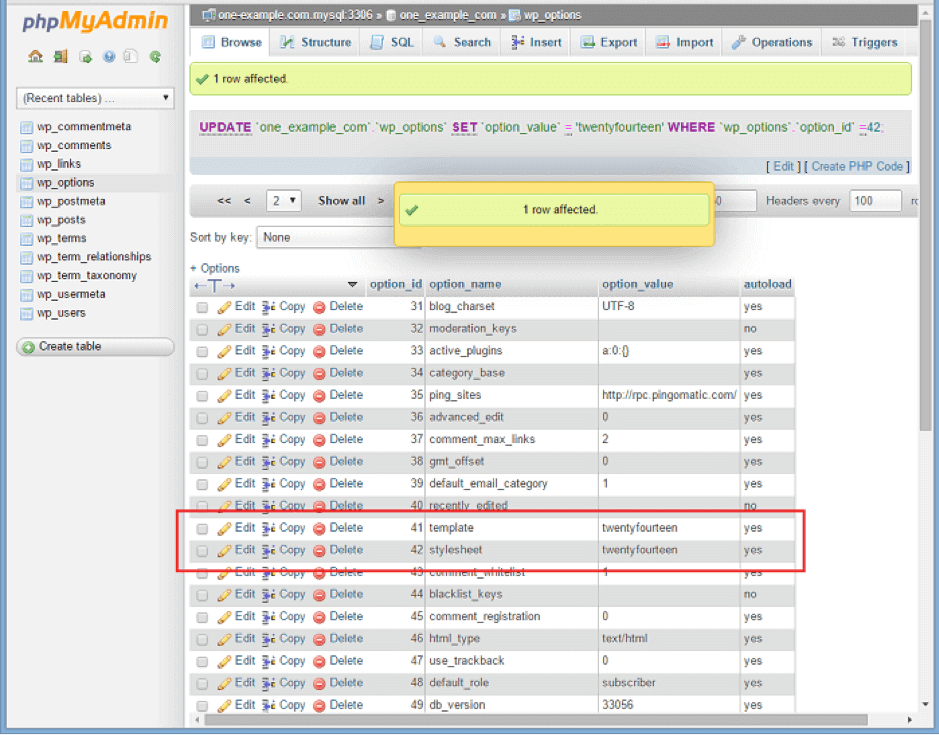Open the SQL tab
Screen dimensions: 939x735
coord(392,43)
